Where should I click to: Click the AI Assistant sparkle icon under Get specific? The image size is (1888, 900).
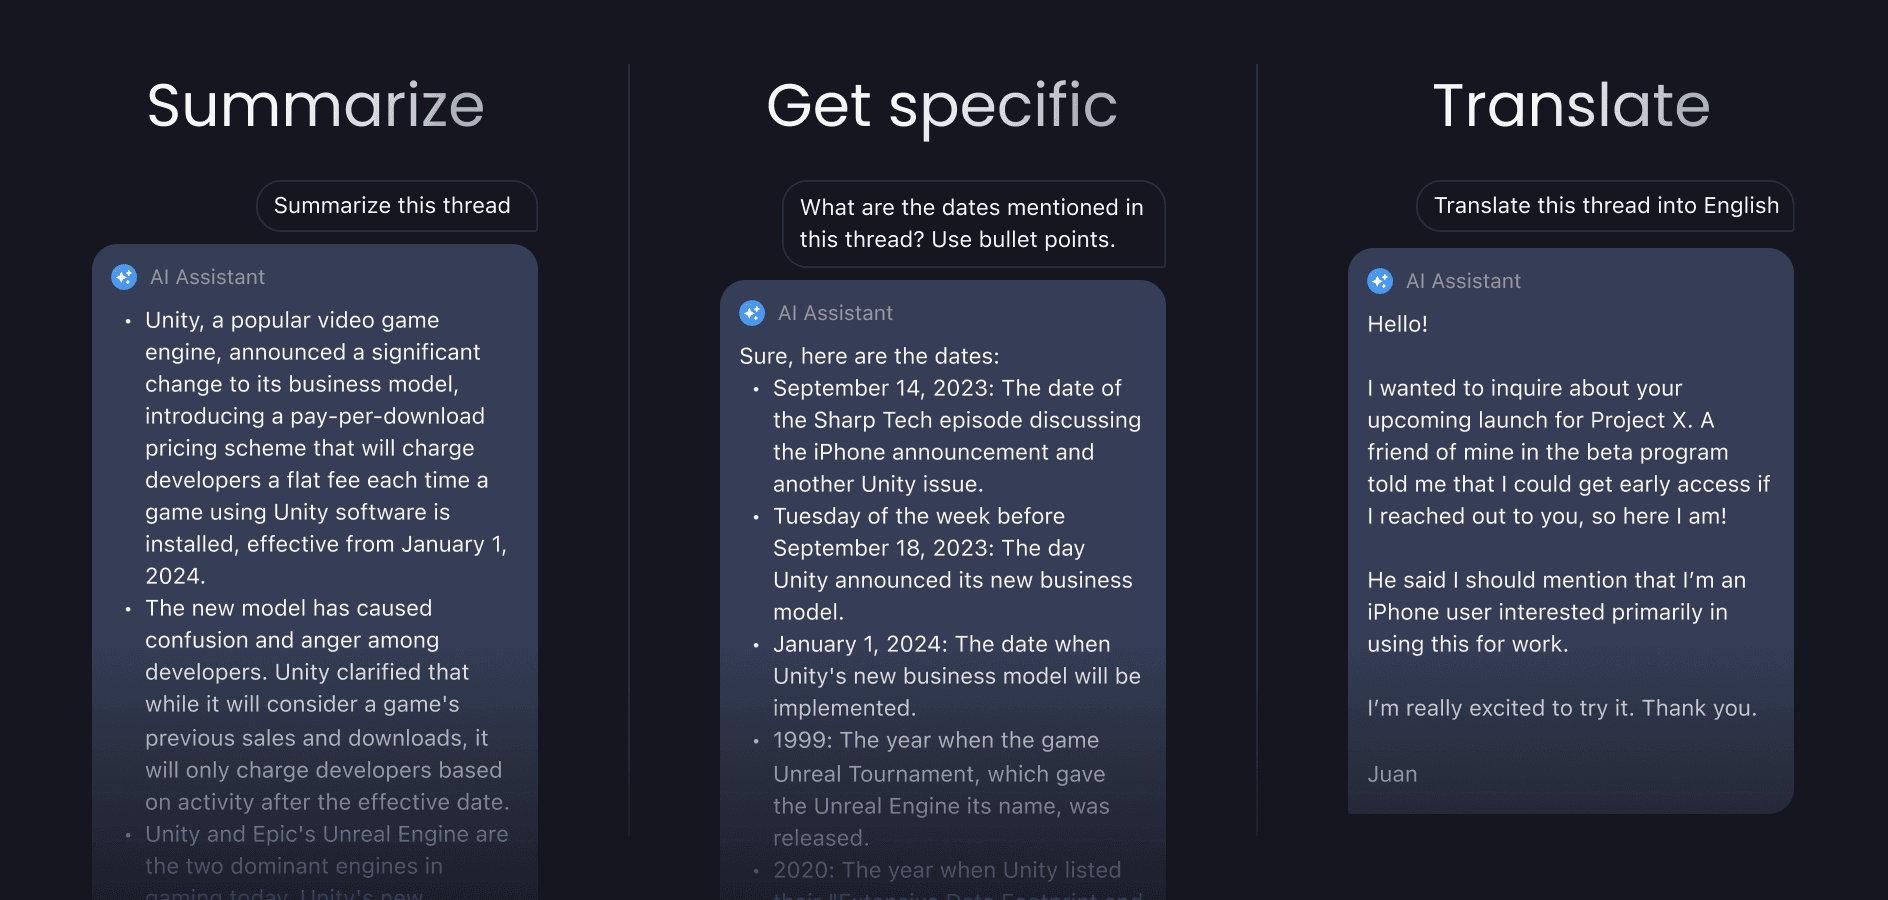pyautogui.click(x=752, y=313)
